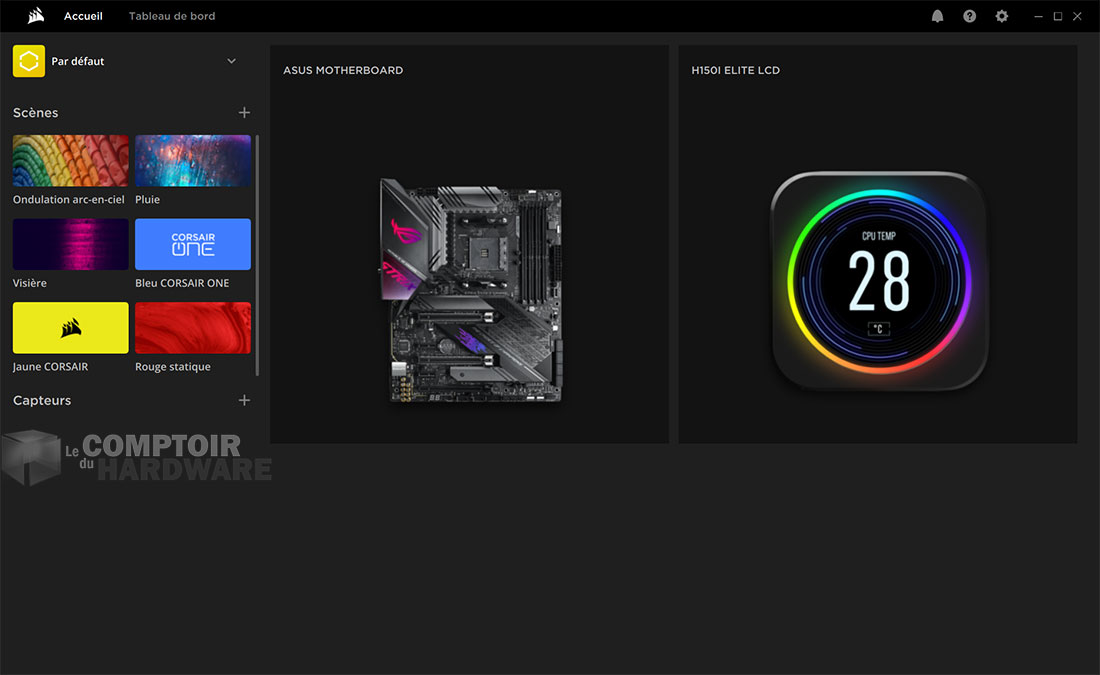Click the scenes list scrollbar
The image size is (1100, 675).
(x=257, y=255)
